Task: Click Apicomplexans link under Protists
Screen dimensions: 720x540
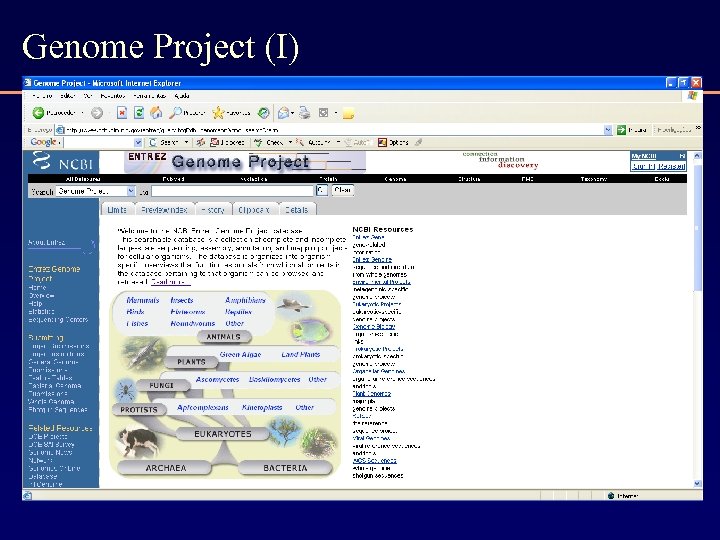Action: (202, 407)
